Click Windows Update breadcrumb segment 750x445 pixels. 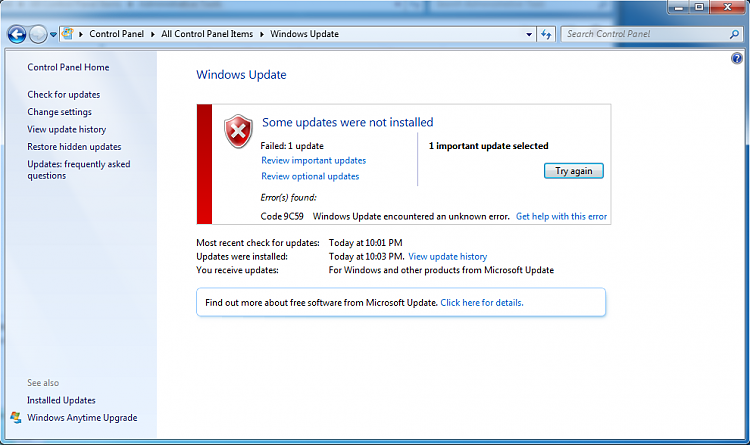tap(304, 34)
